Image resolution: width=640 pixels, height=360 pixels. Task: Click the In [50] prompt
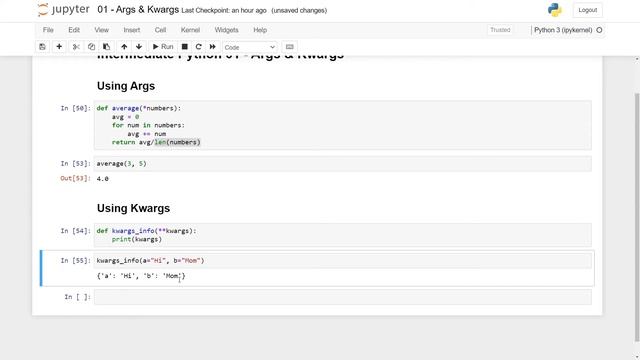pyautogui.click(x=76, y=108)
